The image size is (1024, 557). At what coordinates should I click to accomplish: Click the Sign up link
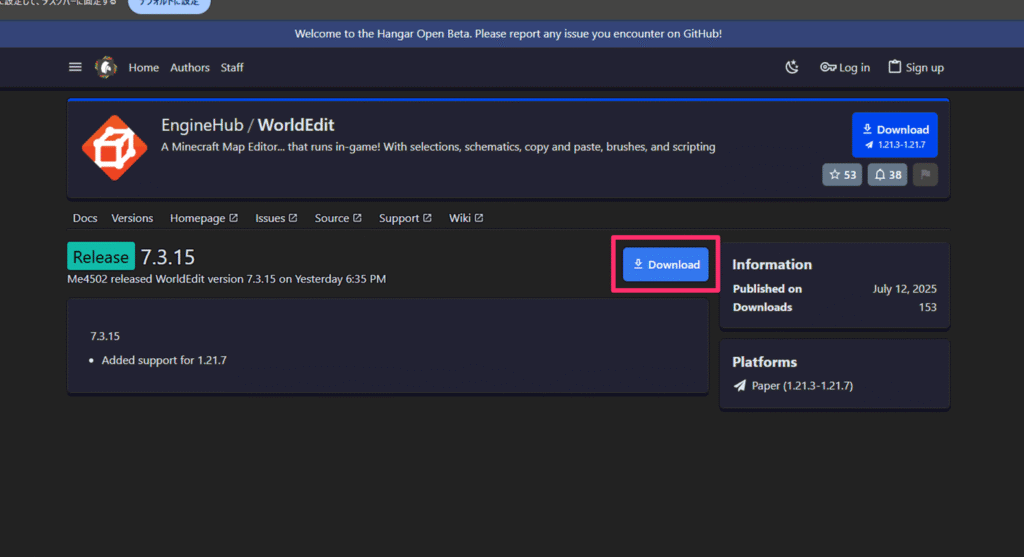point(916,67)
